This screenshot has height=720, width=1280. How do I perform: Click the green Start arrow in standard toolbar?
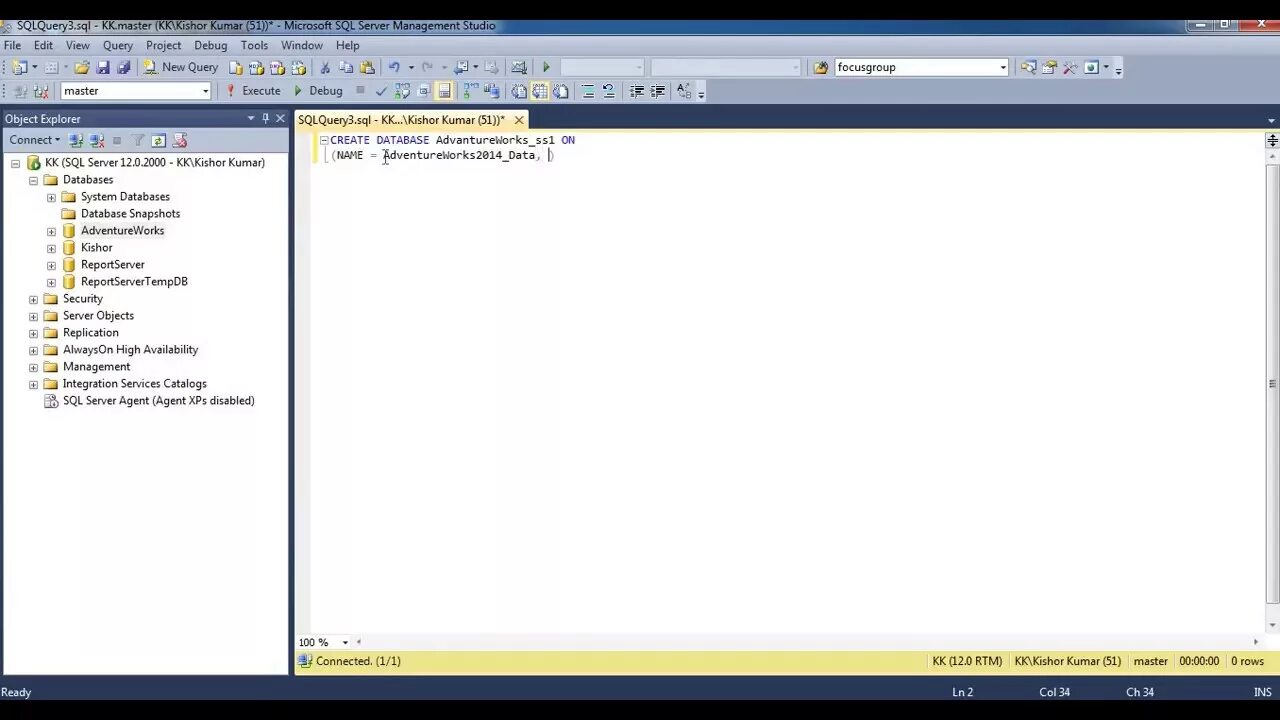tap(546, 68)
